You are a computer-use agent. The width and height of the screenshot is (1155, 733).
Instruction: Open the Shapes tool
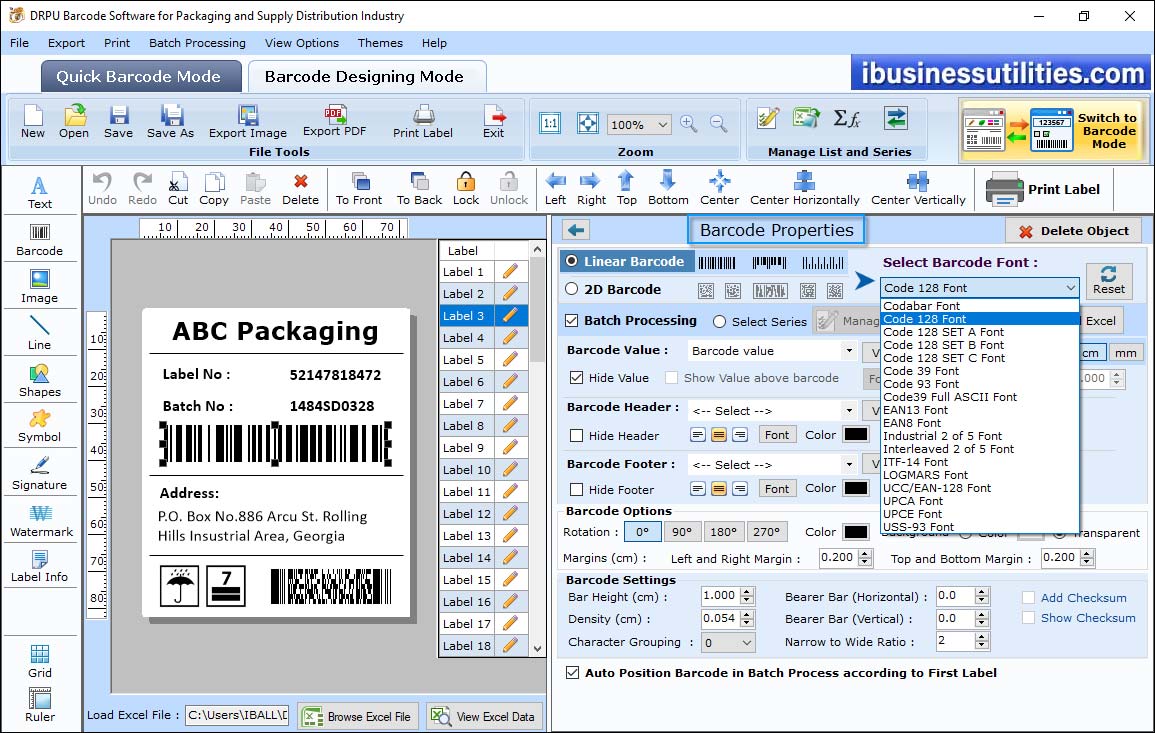pos(40,381)
